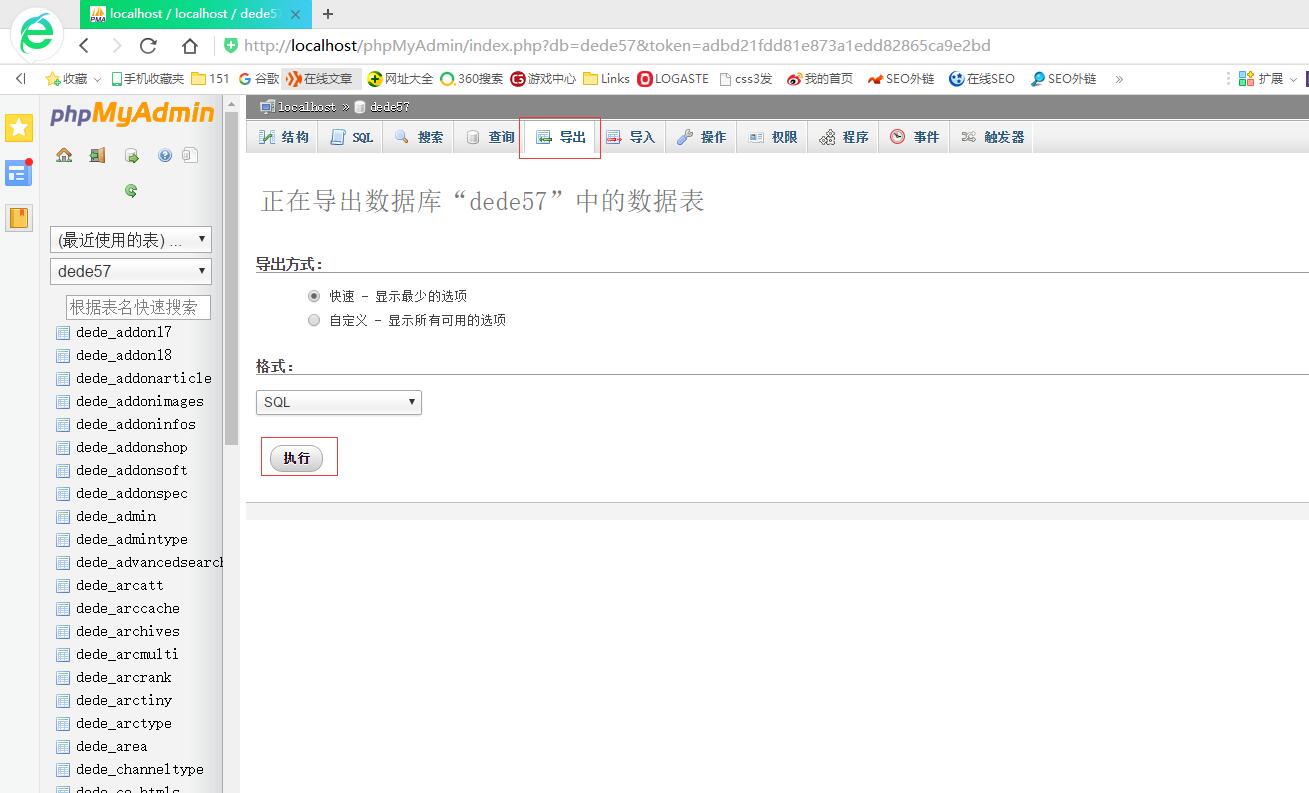Open the dede_arccache table link
The width and height of the screenshot is (1309, 793).
128,608
